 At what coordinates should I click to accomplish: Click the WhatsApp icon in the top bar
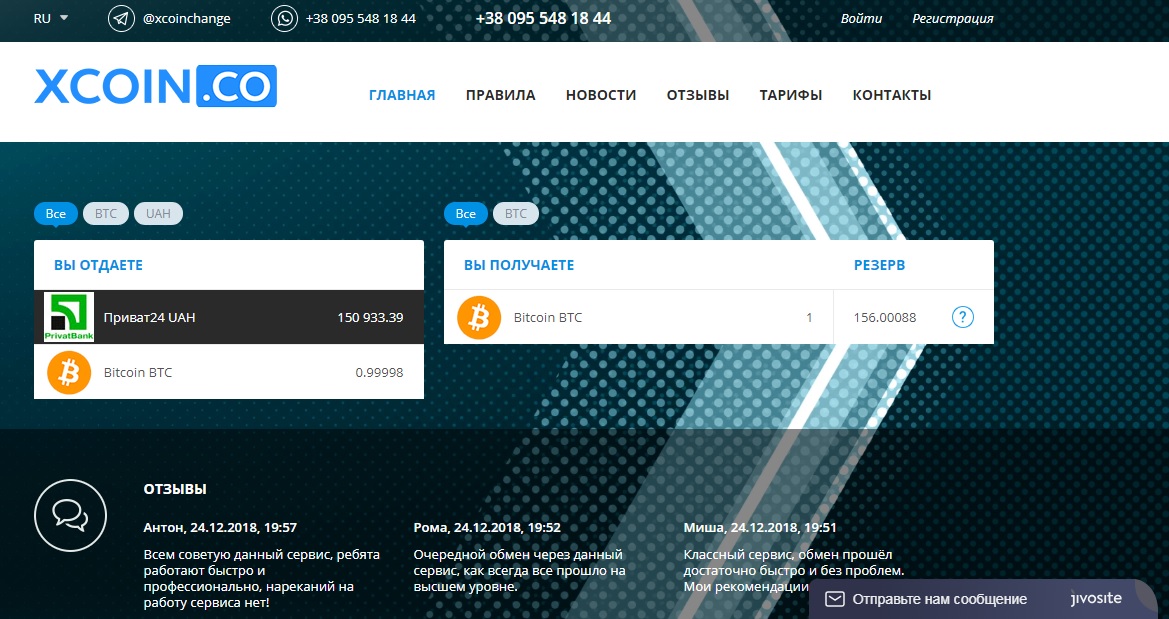click(284, 19)
